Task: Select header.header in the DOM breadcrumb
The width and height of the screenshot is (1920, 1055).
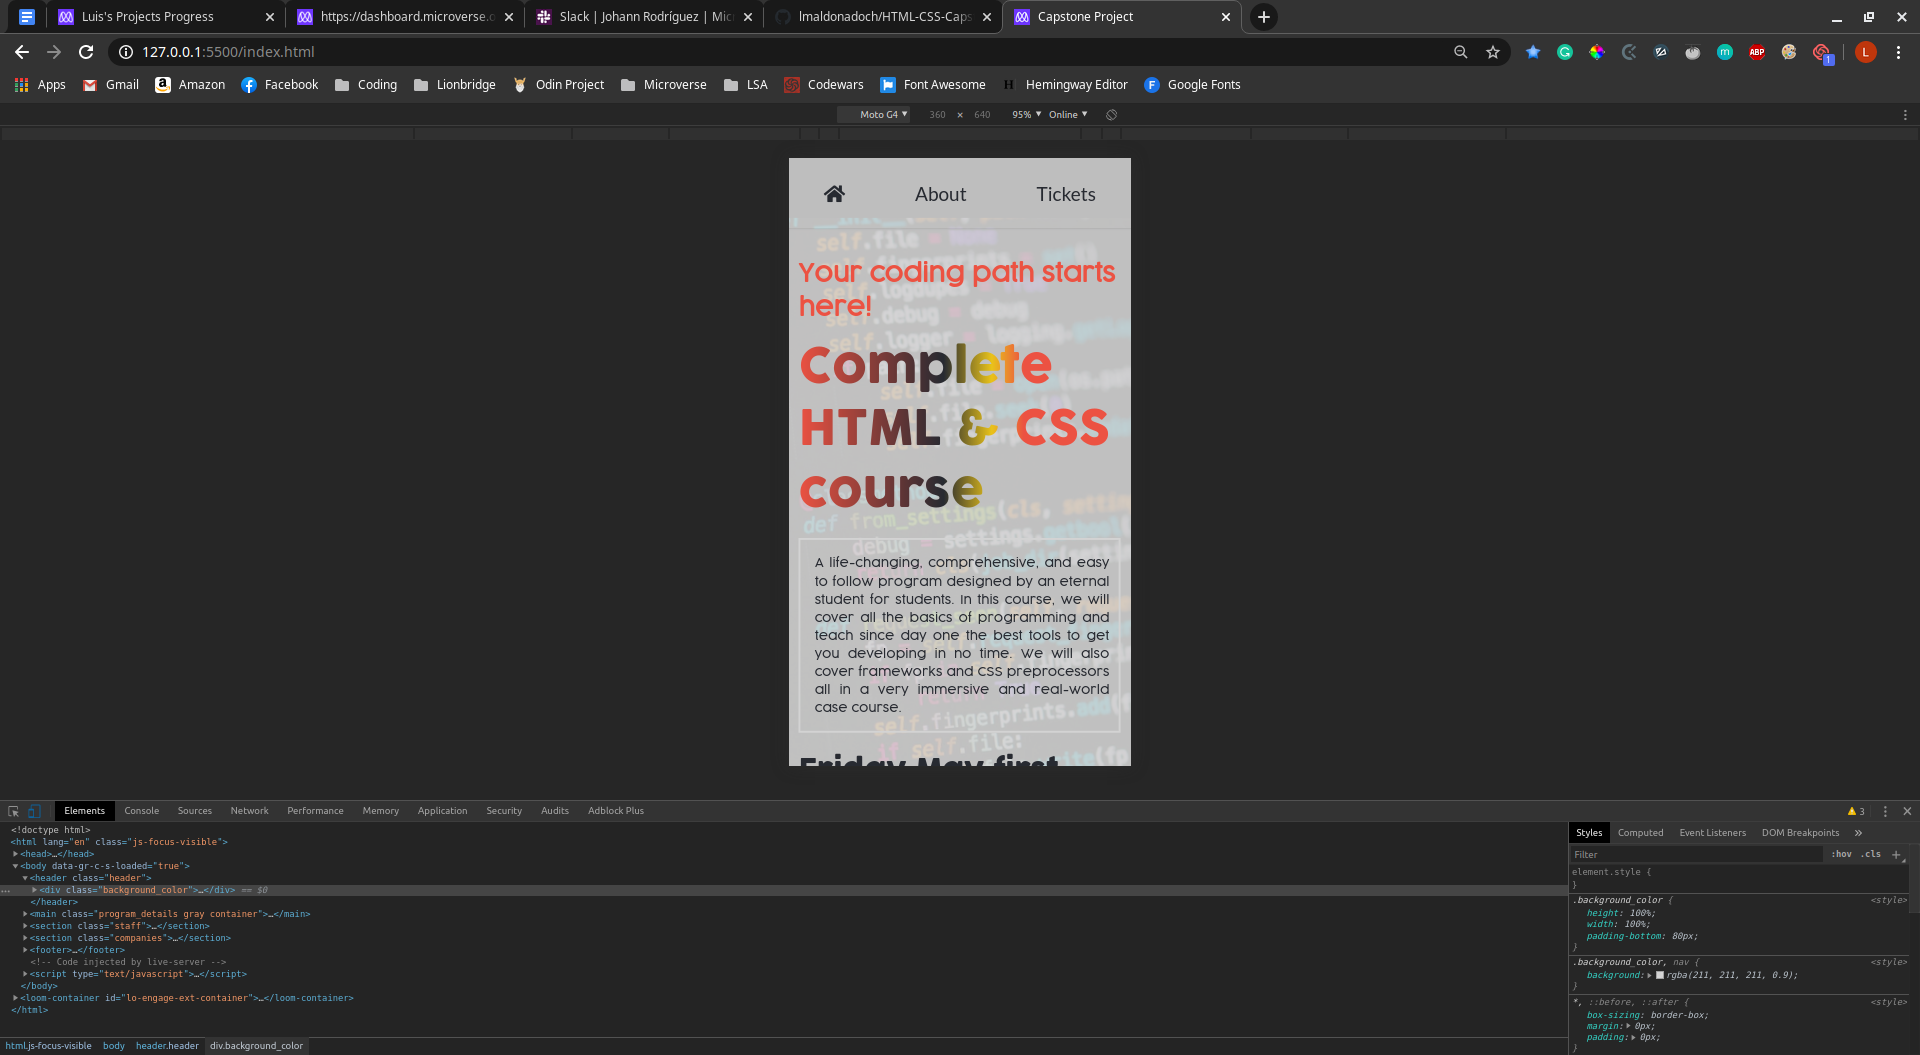Action: (167, 1046)
